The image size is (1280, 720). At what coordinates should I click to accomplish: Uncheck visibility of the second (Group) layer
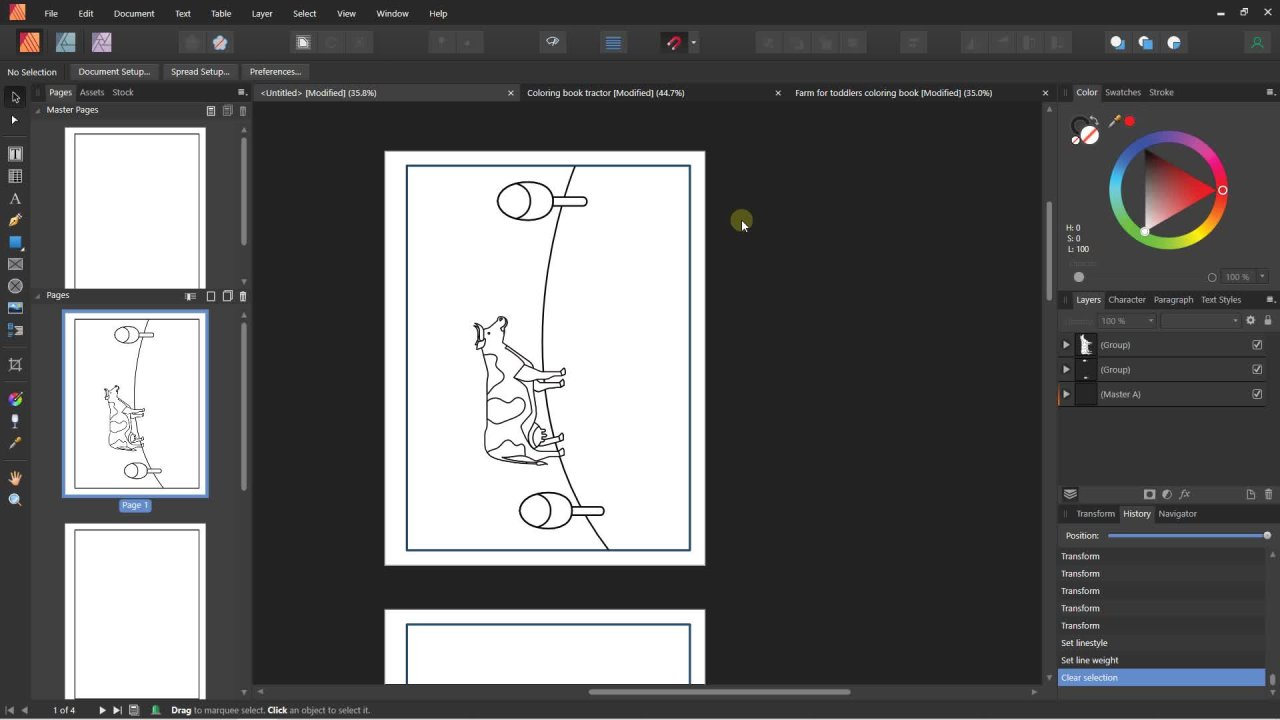coord(1257,370)
